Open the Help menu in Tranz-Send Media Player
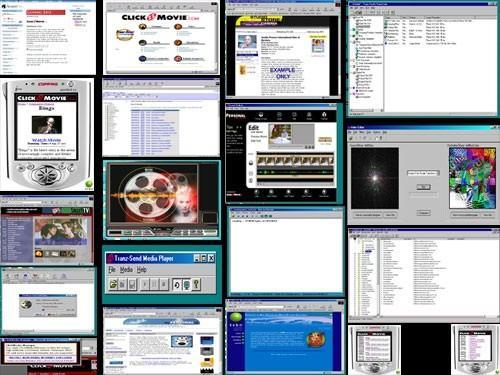Screen dimensions: 500x375 click(x=142, y=270)
